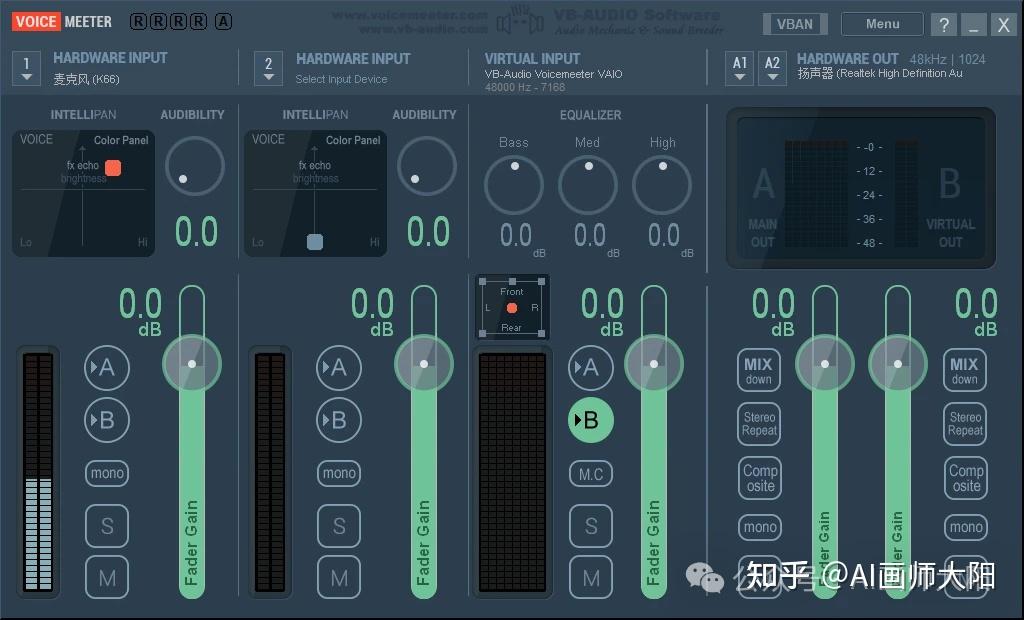
Task: Enable mono on Hardware Input 1
Action: click(x=107, y=473)
